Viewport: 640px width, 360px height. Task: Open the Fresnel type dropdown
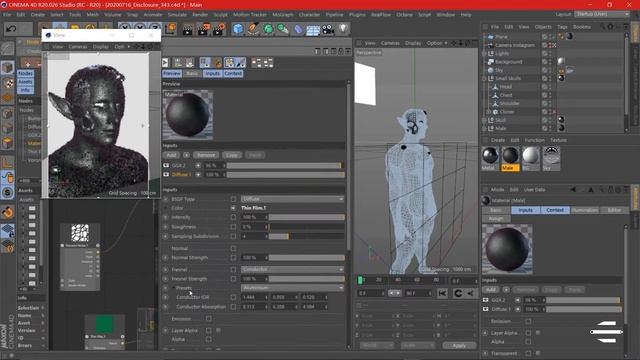(292, 269)
